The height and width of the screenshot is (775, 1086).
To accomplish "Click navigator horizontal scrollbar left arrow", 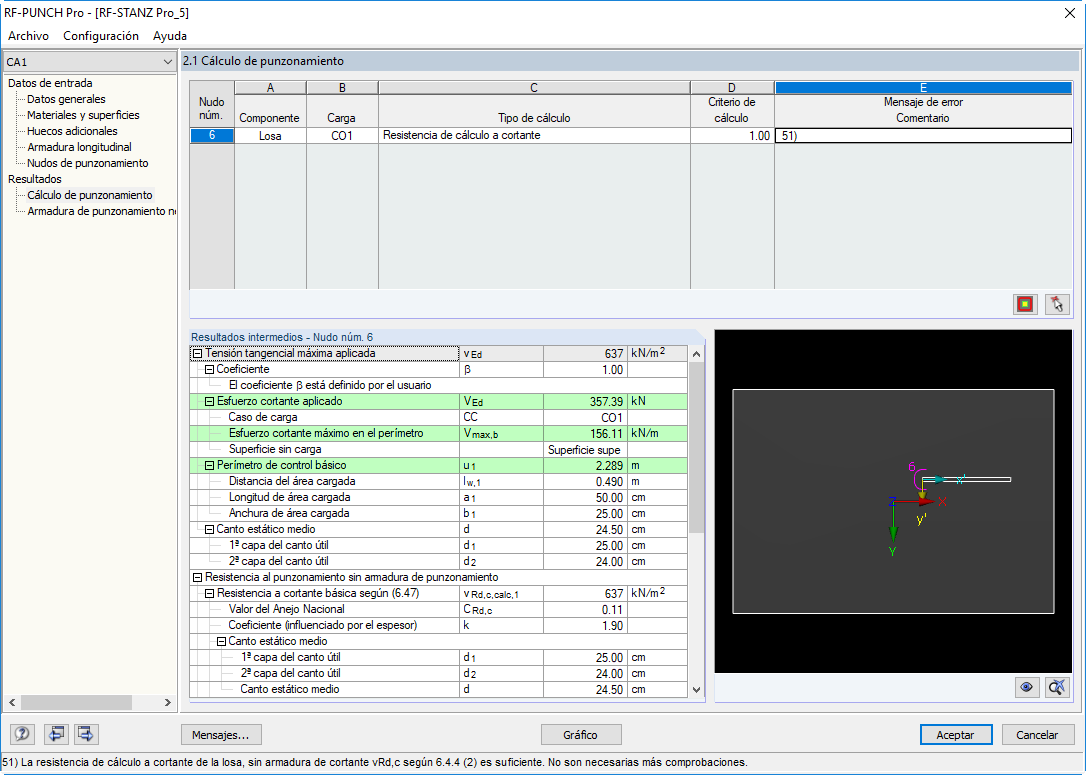I will (x=12, y=702).
